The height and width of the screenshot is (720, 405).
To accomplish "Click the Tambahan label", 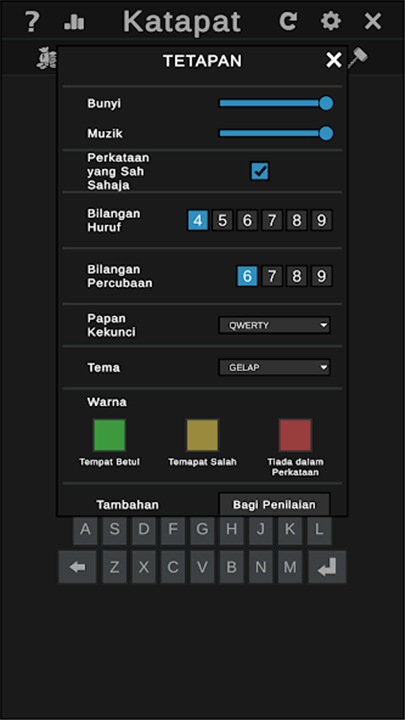I will tap(128, 505).
